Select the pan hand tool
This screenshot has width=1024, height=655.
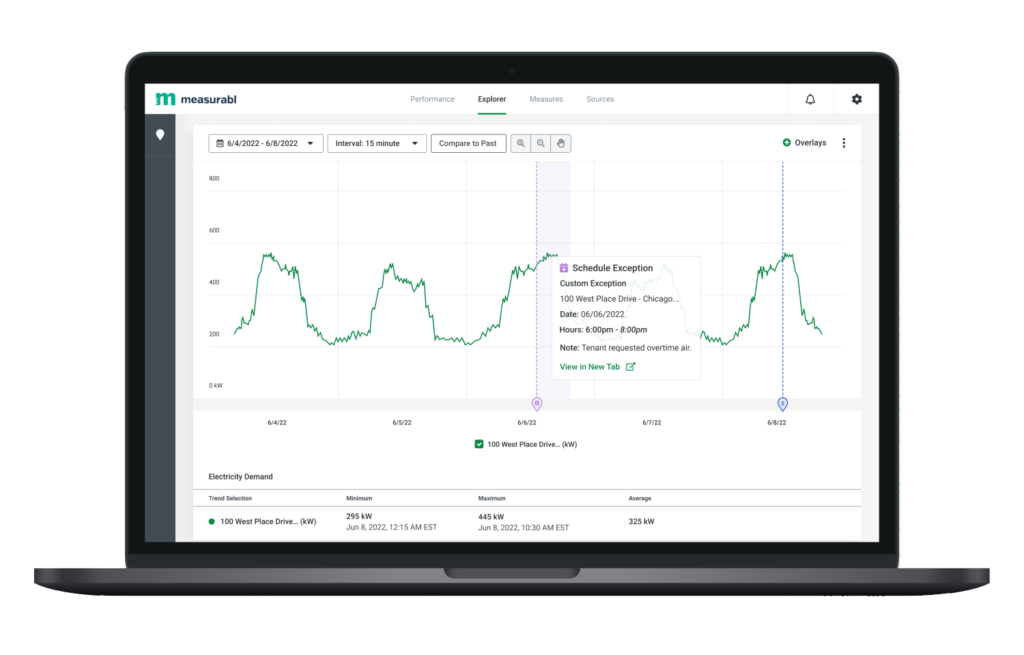(561, 143)
